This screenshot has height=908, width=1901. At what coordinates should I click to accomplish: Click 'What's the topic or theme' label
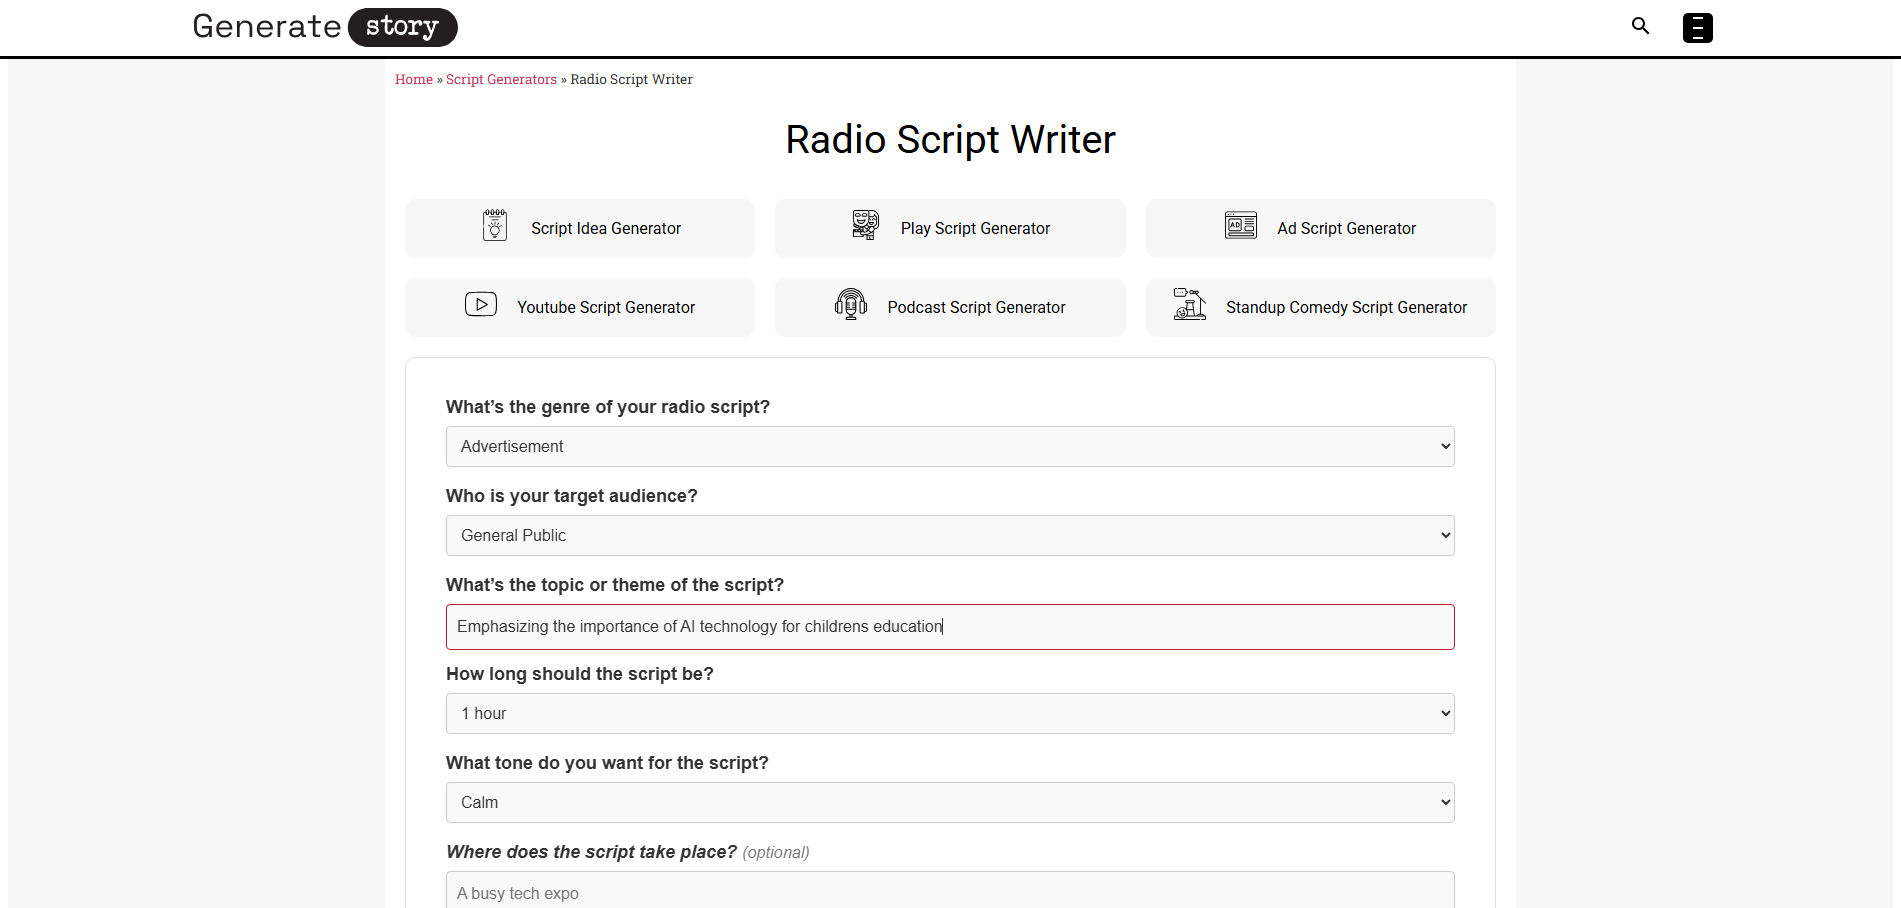pyautogui.click(x=615, y=585)
